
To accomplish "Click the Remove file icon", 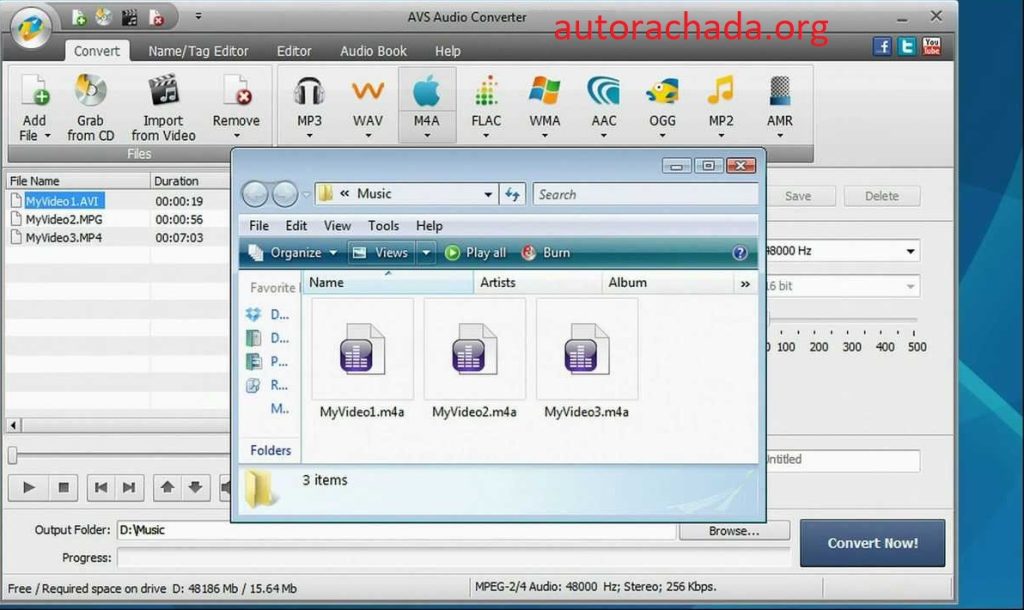I will 236,90.
